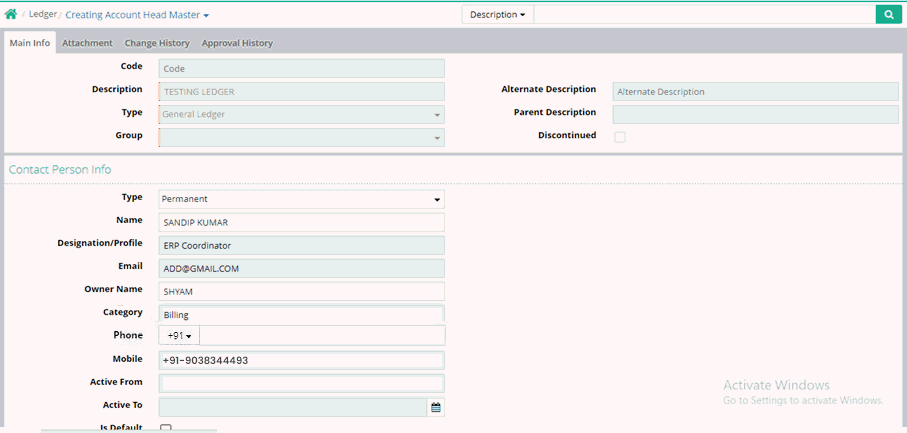Open the Approval History tab
The image size is (907, 433).
pos(237,43)
